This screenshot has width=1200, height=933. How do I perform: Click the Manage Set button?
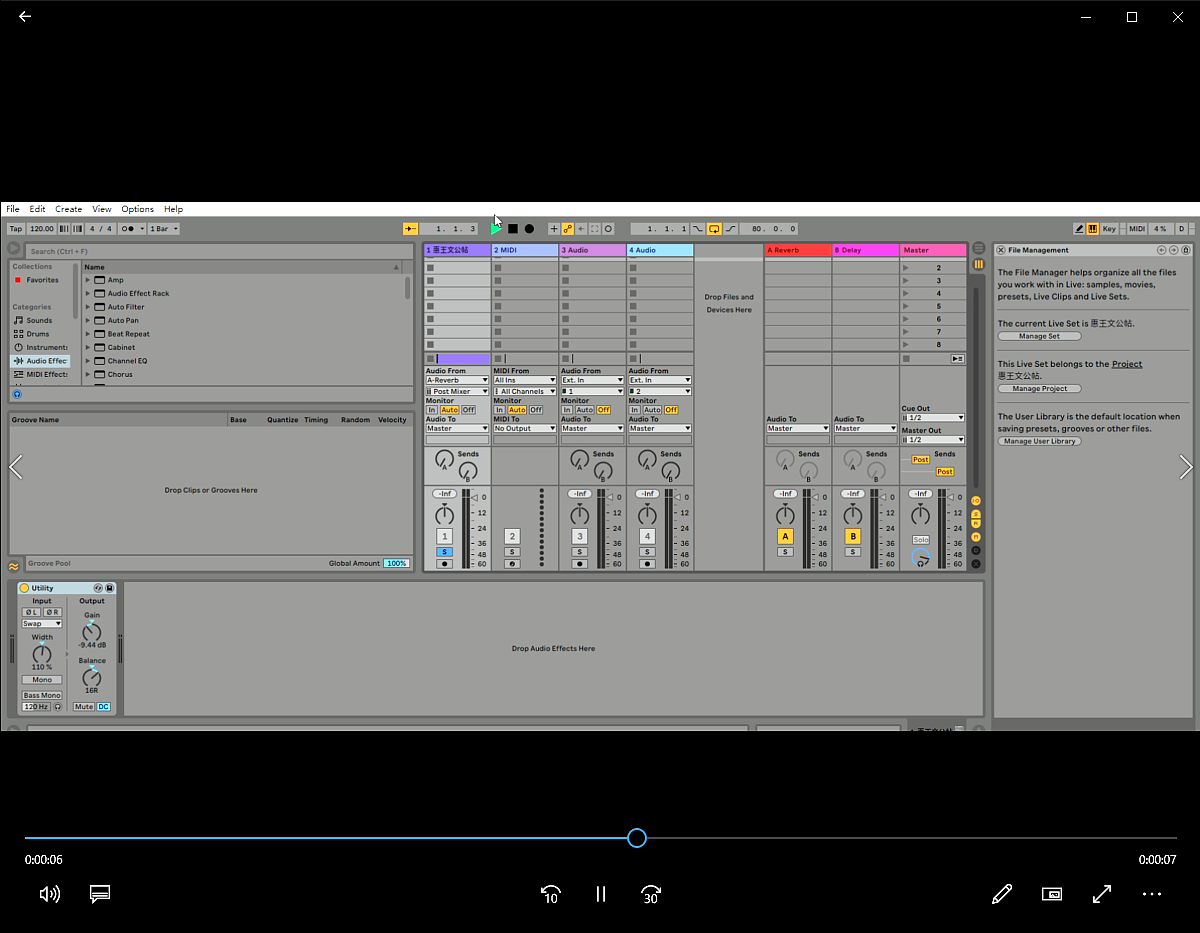click(1039, 337)
